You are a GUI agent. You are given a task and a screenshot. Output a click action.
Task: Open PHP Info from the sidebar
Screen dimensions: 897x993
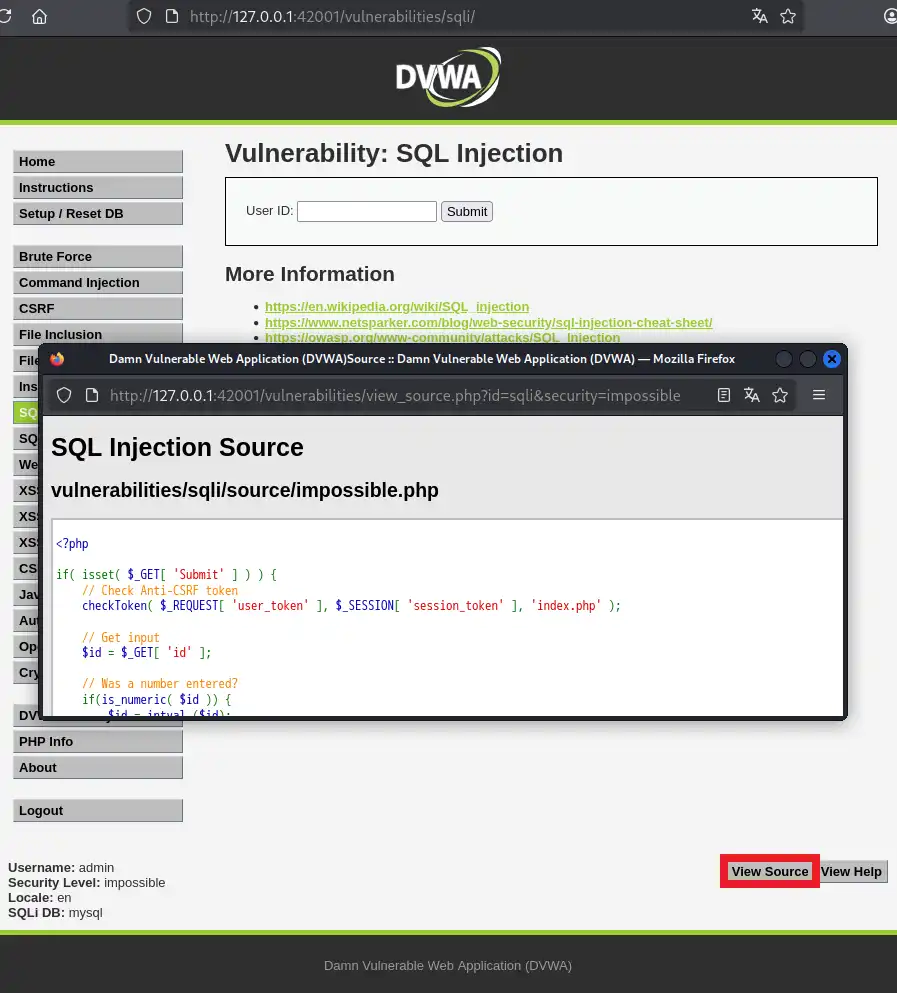pos(97,742)
